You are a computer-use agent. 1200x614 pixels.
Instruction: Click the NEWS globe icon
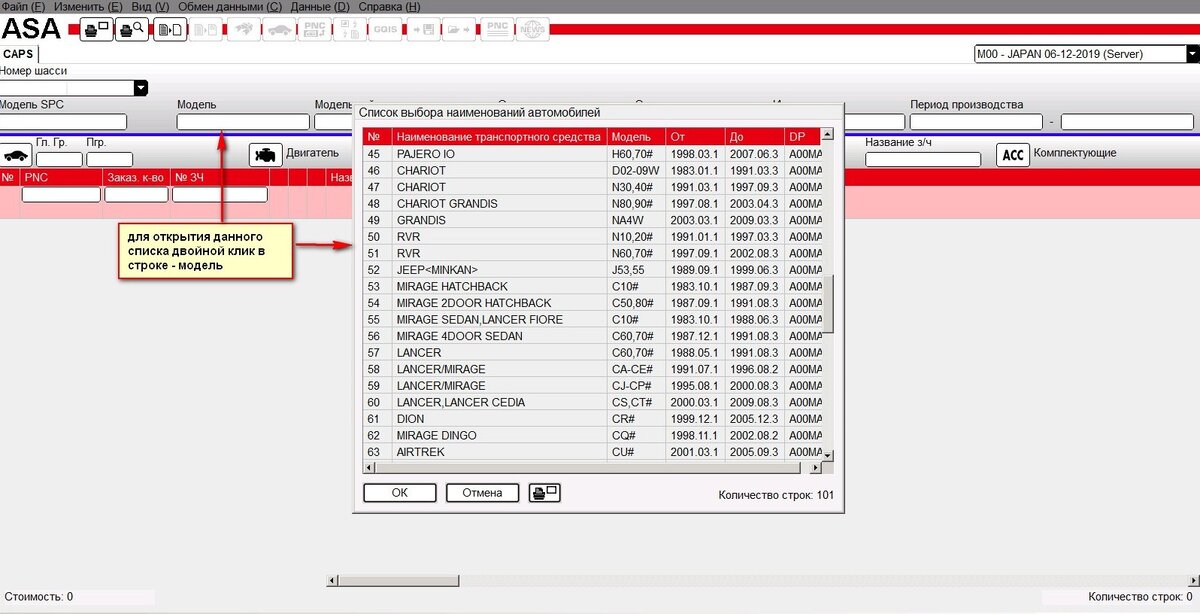[x=533, y=29]
